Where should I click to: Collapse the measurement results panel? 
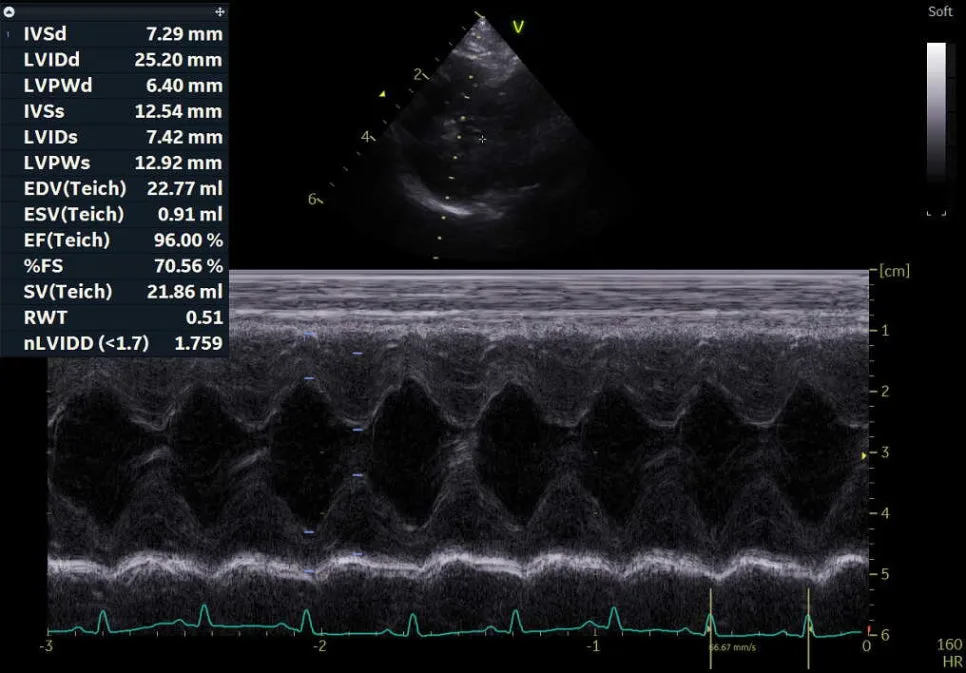pyautogui.click(x=9, y=12)
